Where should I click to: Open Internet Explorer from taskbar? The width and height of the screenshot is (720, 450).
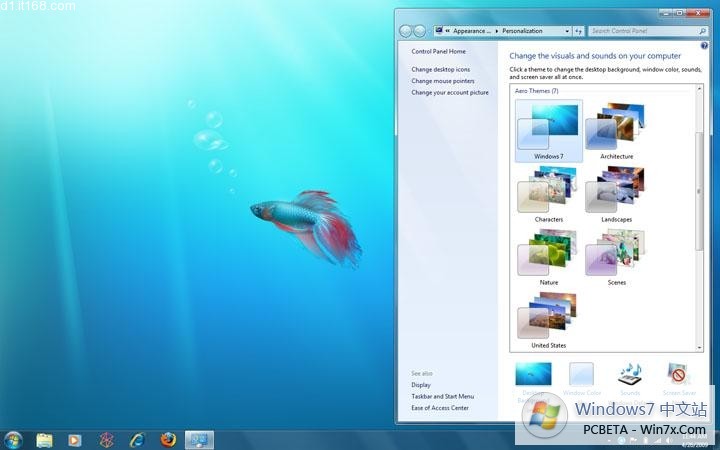137,440
